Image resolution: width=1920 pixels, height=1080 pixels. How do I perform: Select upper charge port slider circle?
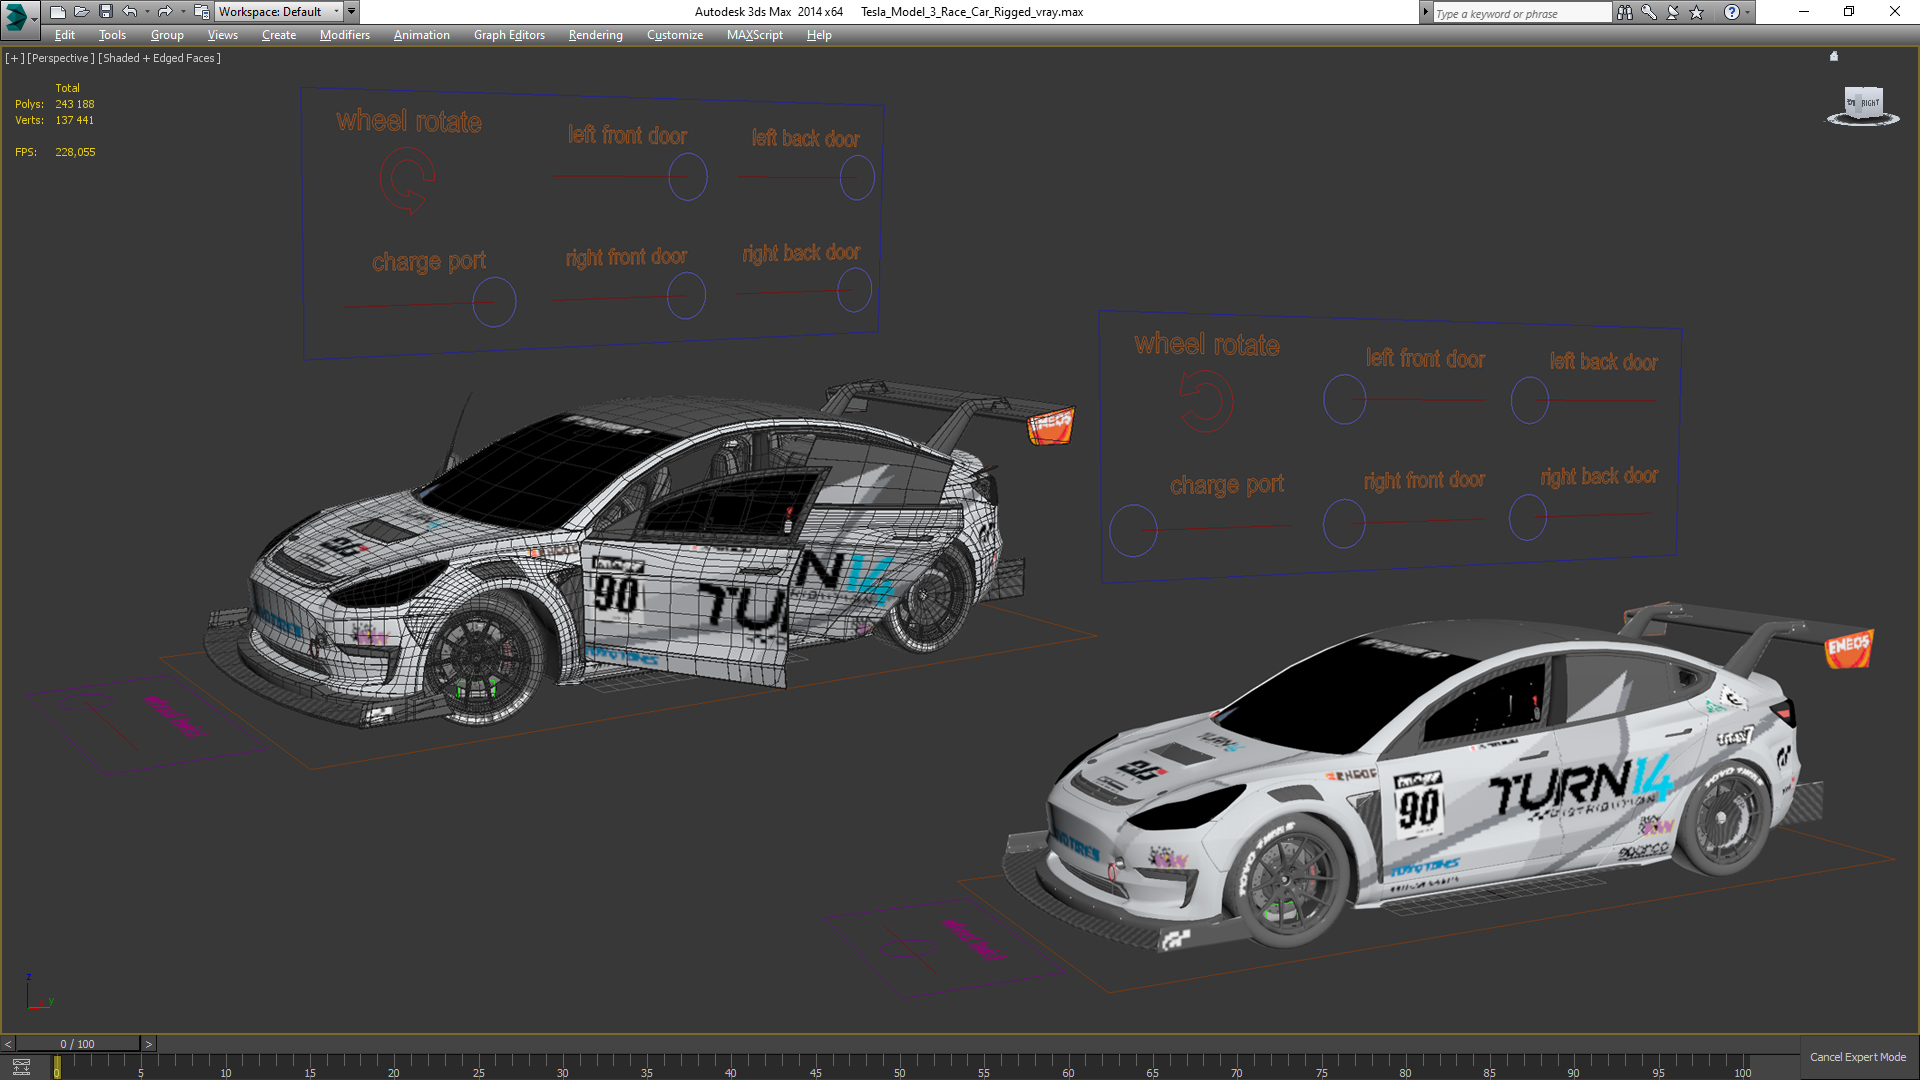(x=494, y=302)
